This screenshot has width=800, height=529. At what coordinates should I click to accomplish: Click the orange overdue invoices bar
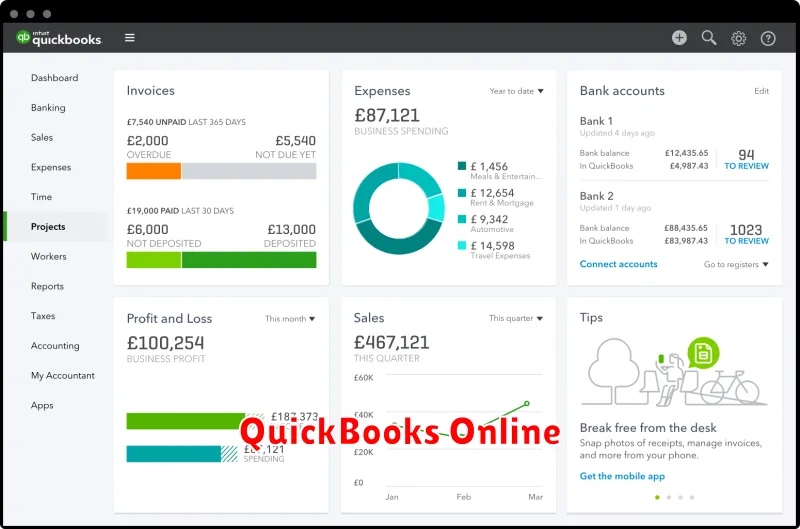(x=154, y=171)
